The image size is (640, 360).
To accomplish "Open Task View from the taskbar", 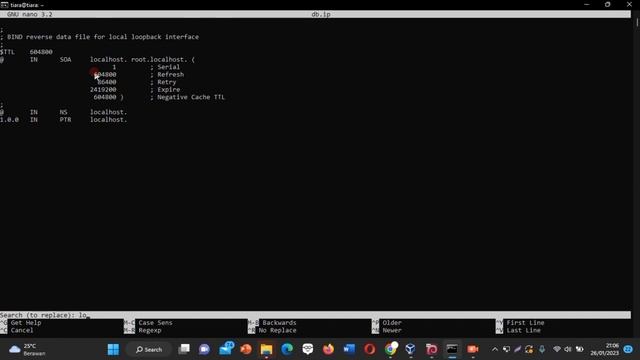I will [184, 349].
